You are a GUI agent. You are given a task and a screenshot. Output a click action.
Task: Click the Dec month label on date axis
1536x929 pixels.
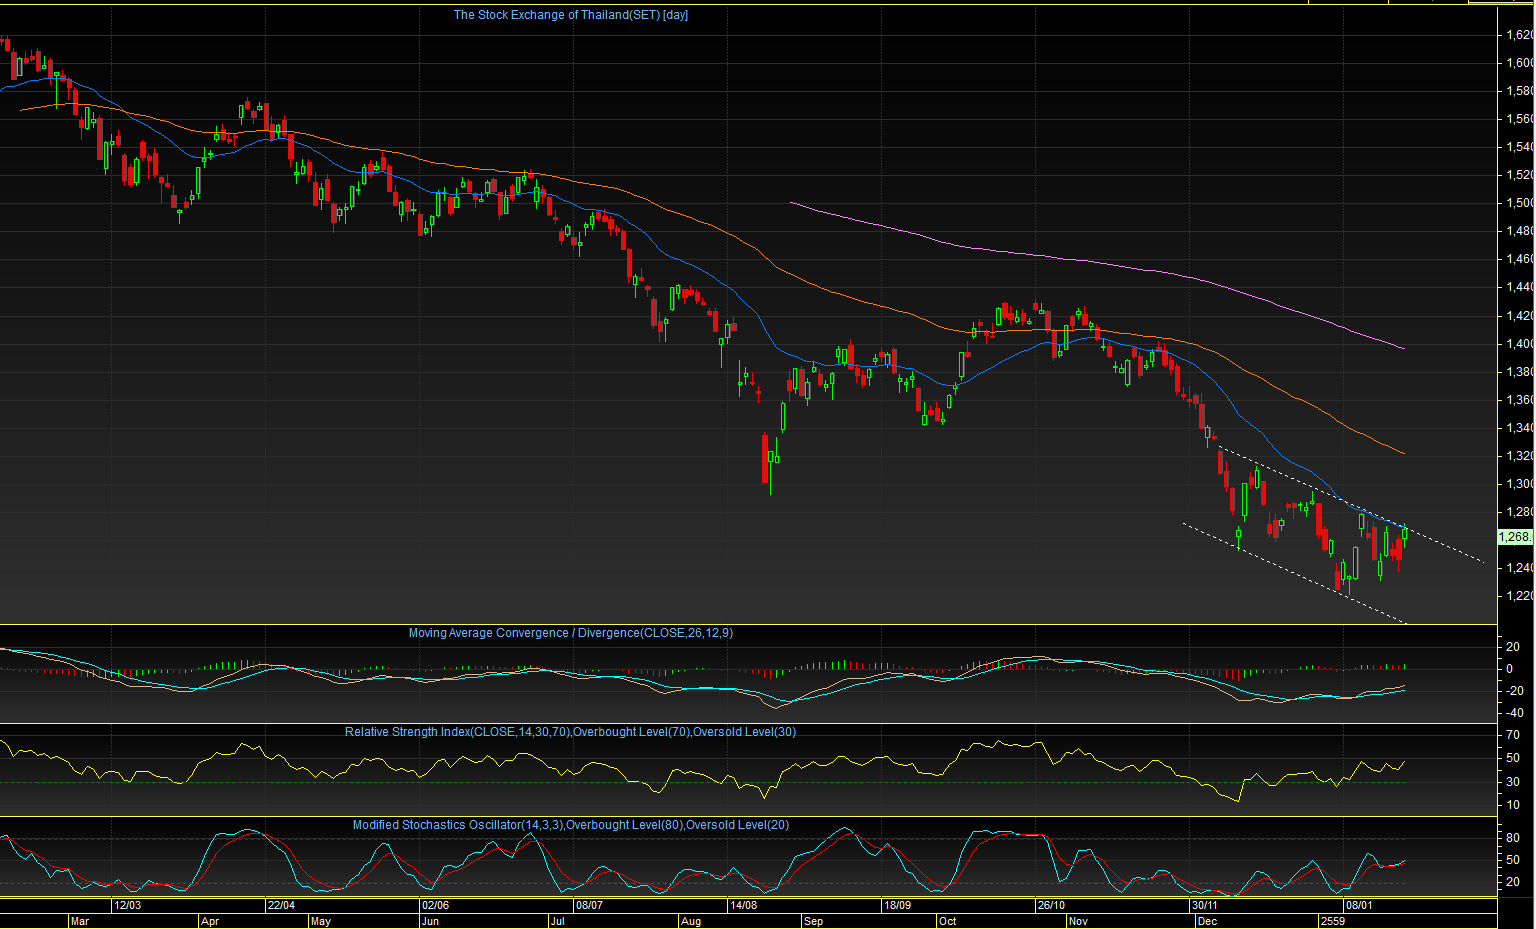1207,921
